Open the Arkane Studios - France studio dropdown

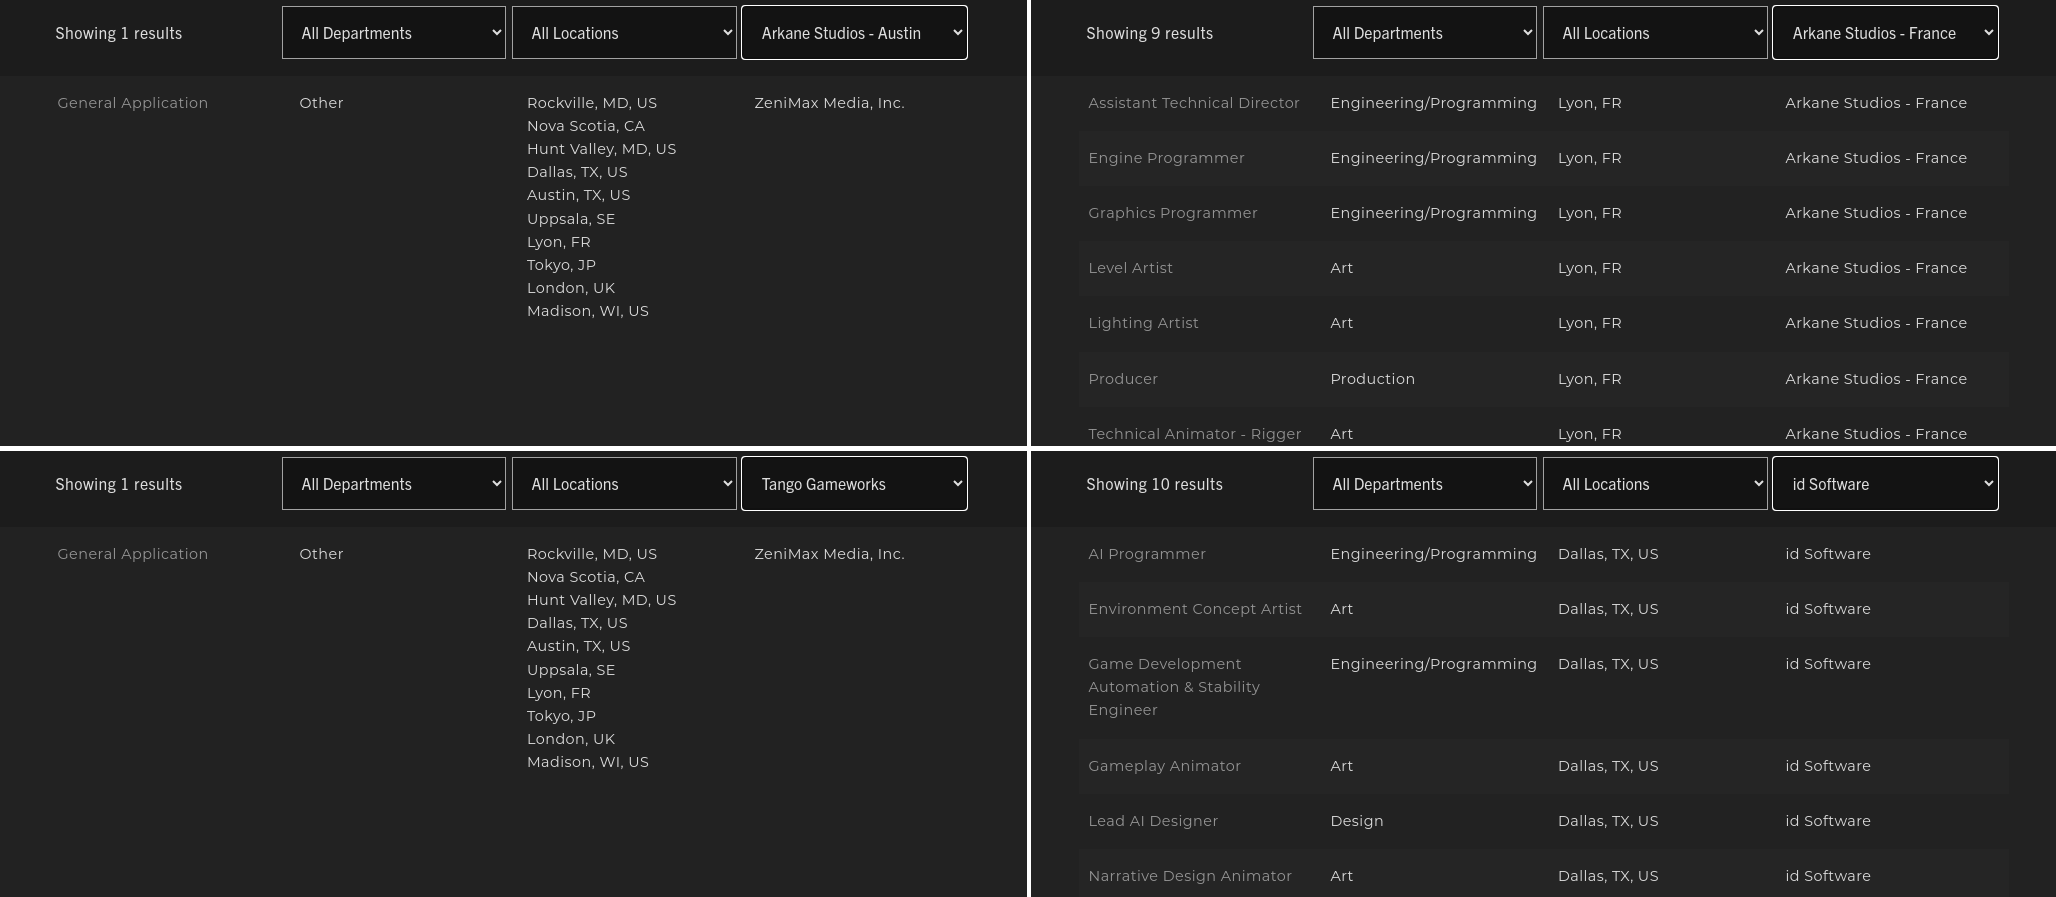click(x=1885, y=33)
